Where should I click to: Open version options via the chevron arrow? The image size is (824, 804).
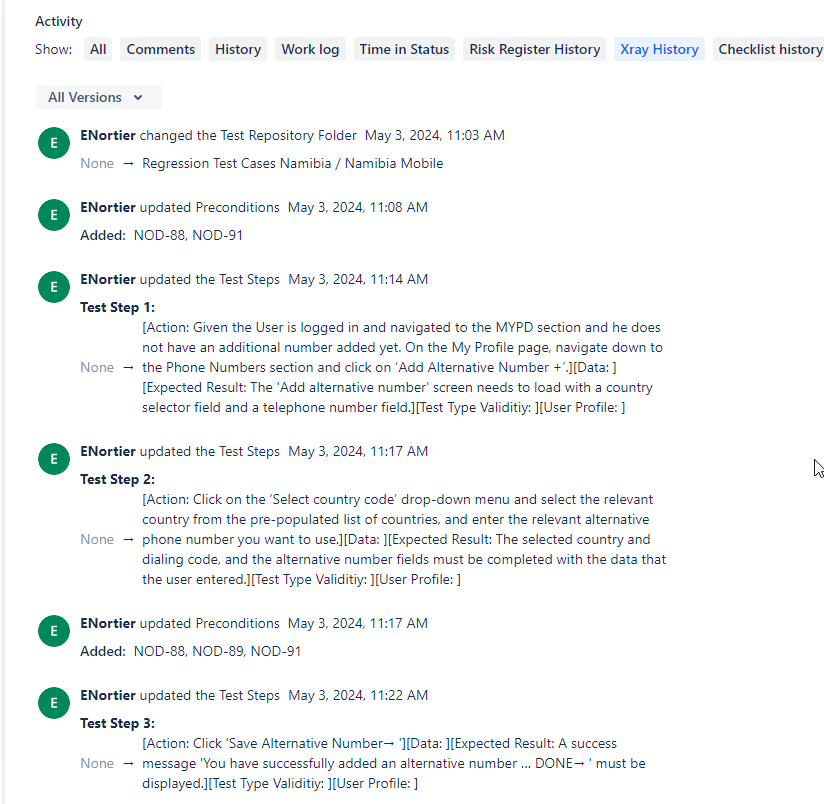click(139, 97)
